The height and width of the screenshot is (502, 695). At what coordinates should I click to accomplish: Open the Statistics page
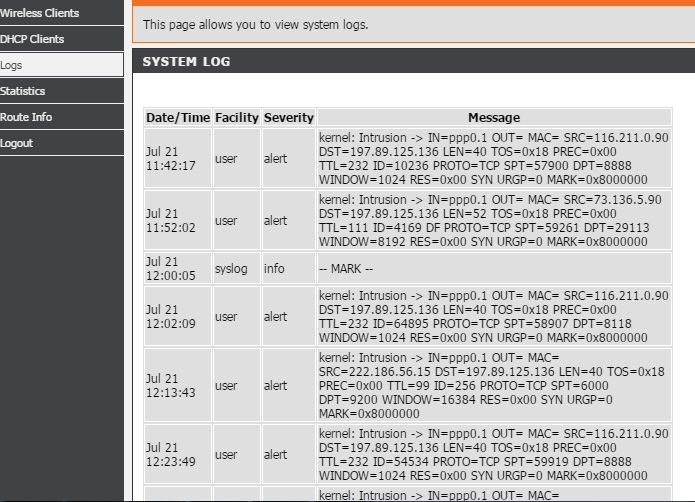click(x=23, y=91)
